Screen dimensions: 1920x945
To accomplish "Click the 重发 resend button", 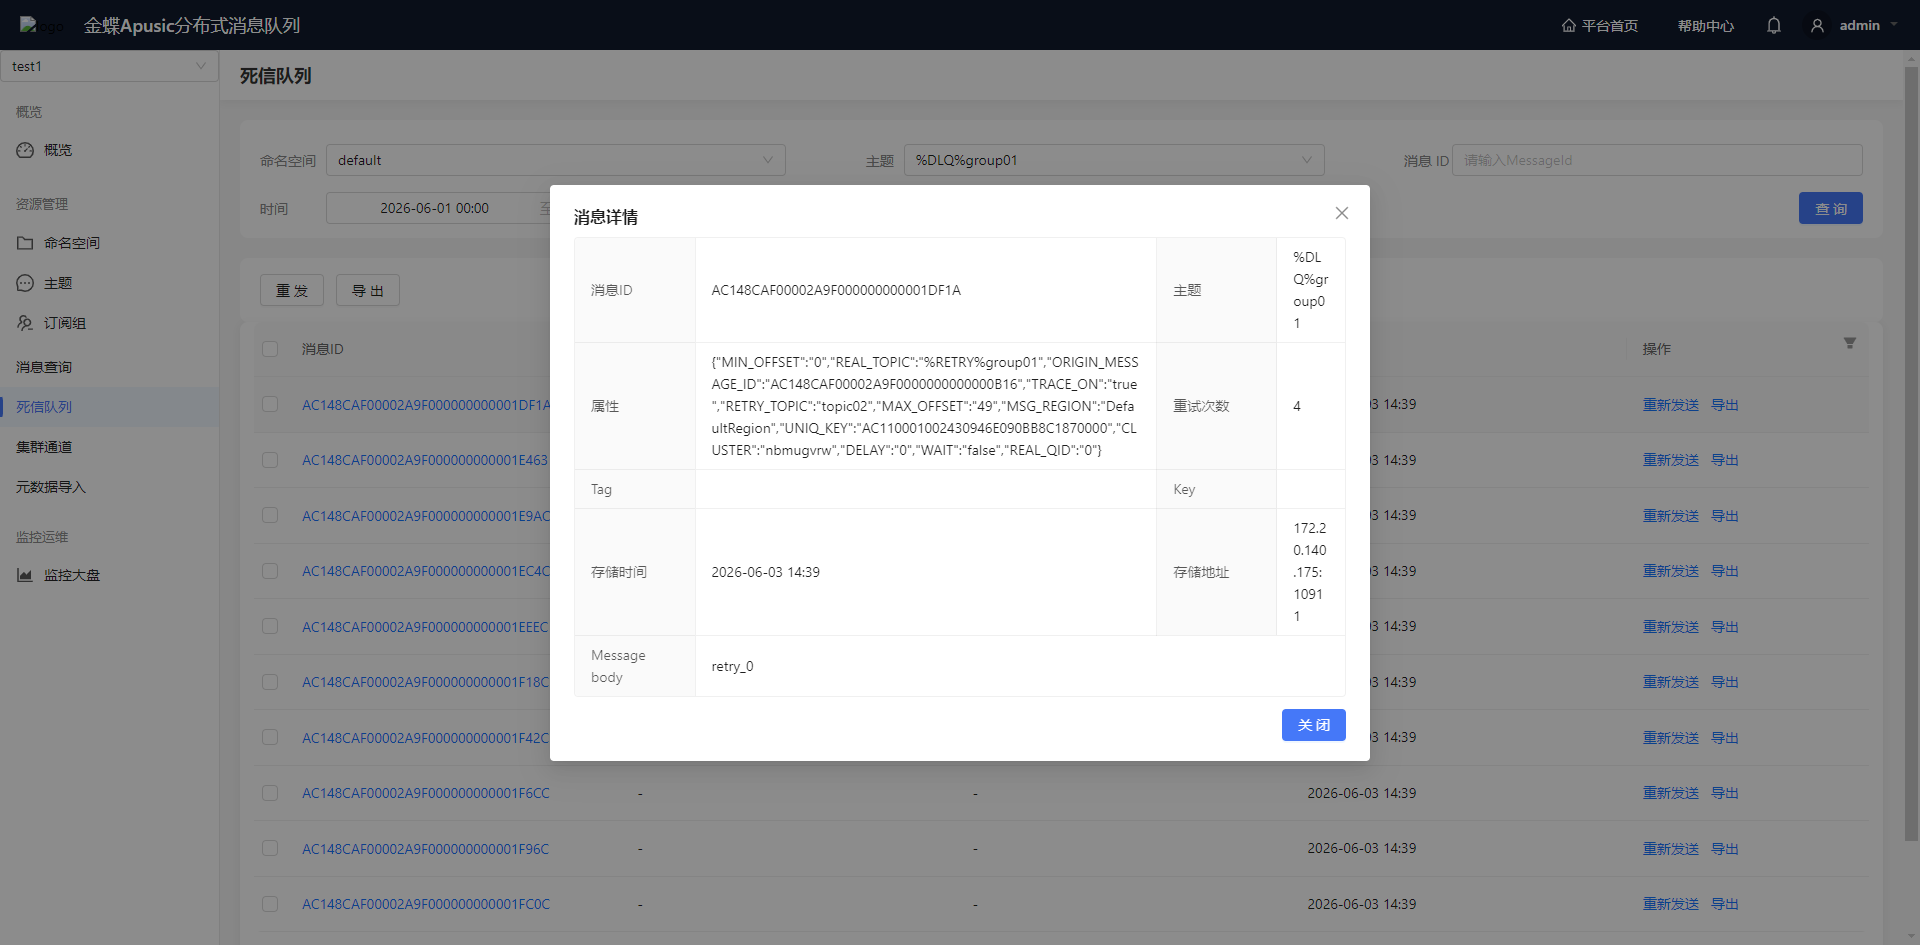I will point(292,290).
